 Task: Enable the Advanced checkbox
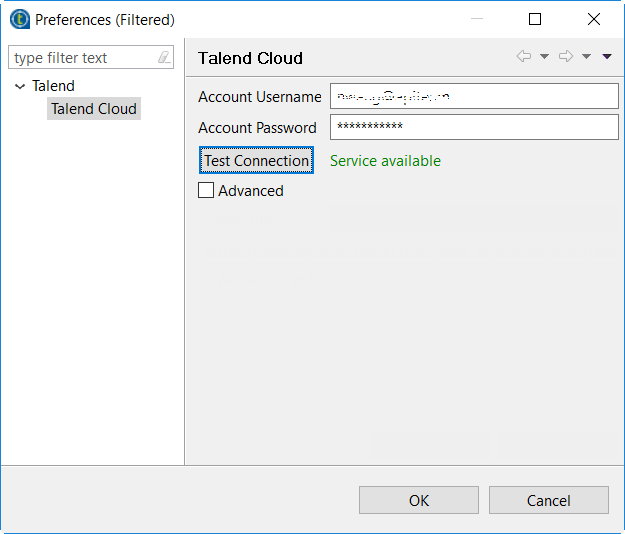click(x=206, y=191)
